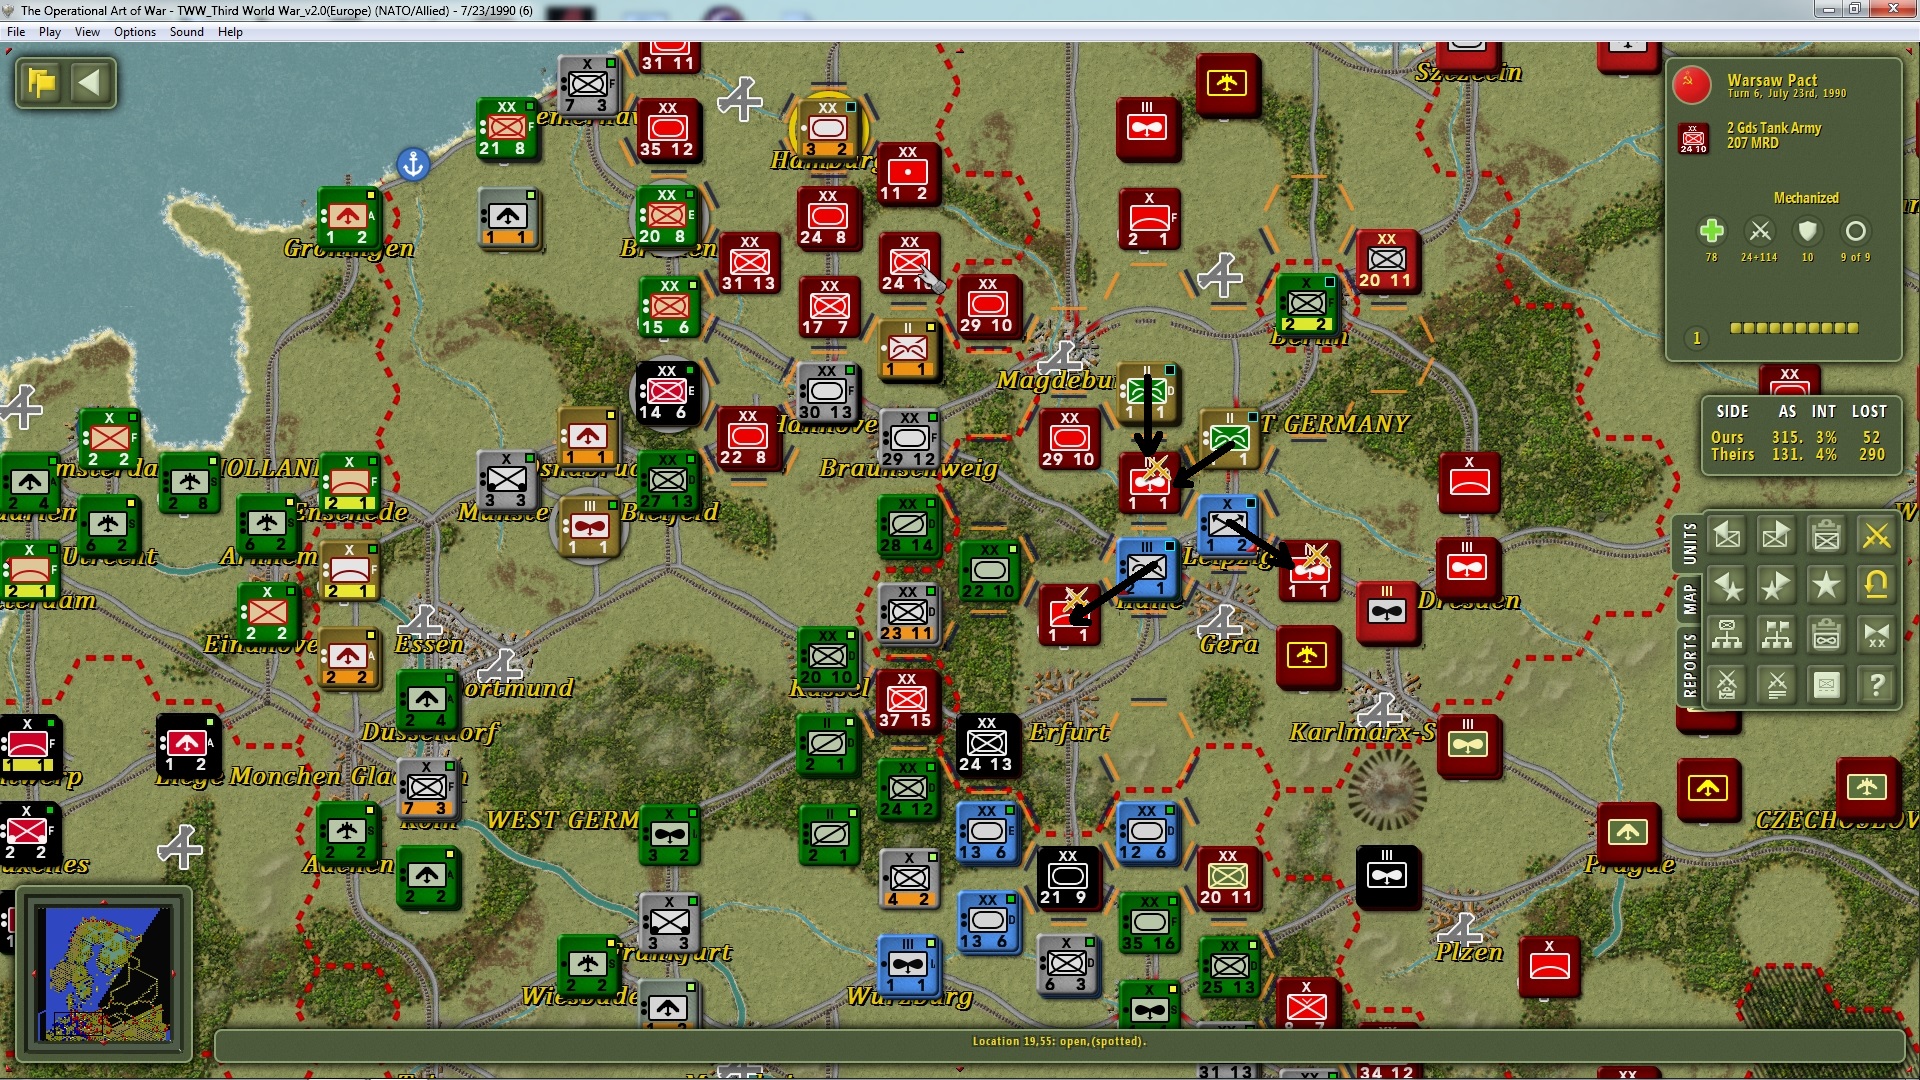Click the 207 MRD unit counter icon
Viewport: 1920px width, 1080px height.
(1693, 138)
